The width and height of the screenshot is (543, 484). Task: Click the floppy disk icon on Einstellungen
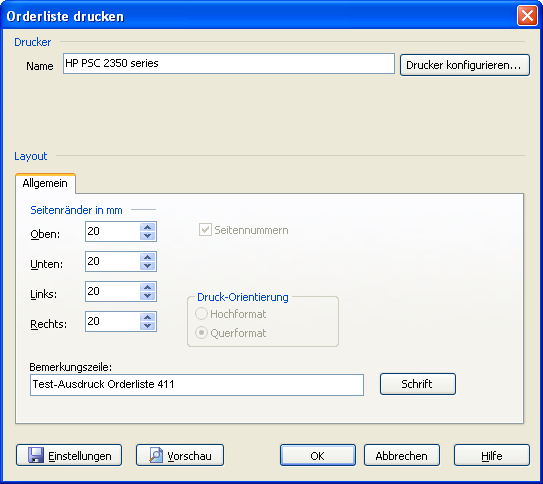36,455
